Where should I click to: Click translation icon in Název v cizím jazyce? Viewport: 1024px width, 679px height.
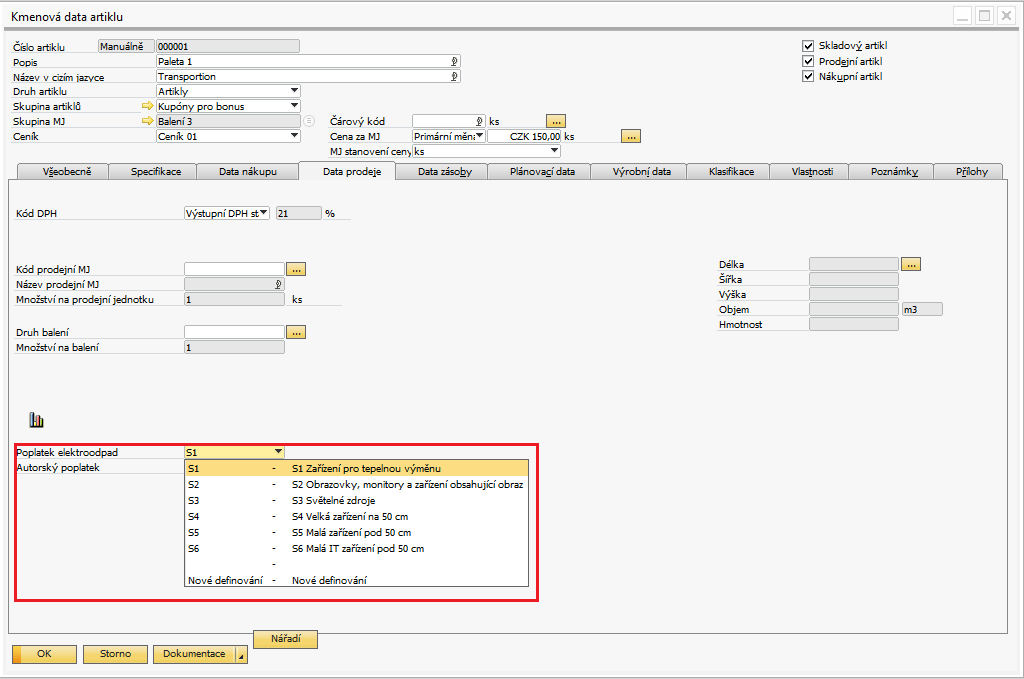click(454, 76)
